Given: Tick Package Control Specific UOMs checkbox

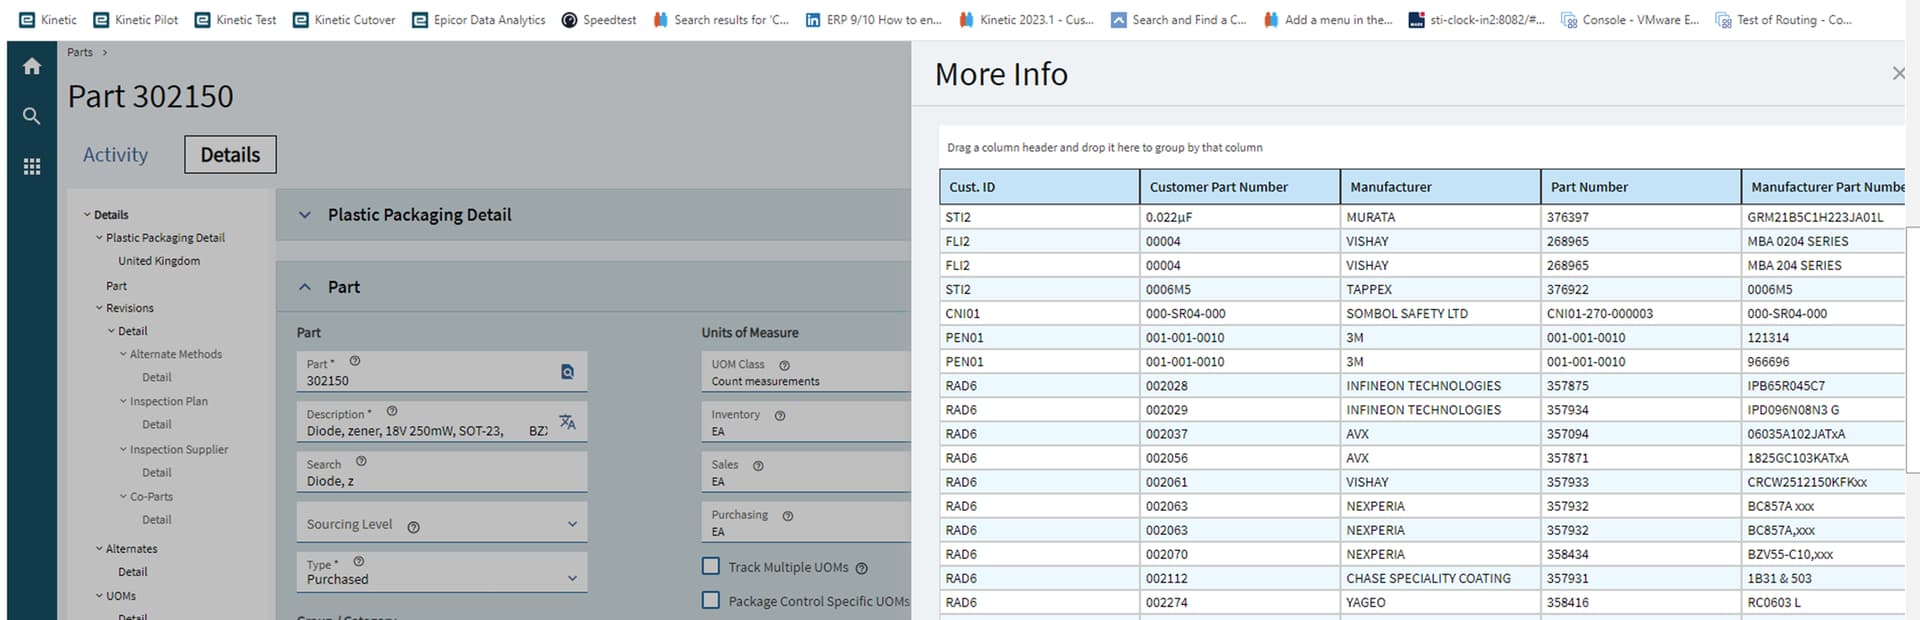Looking at the screenshot, I should 711,600.
